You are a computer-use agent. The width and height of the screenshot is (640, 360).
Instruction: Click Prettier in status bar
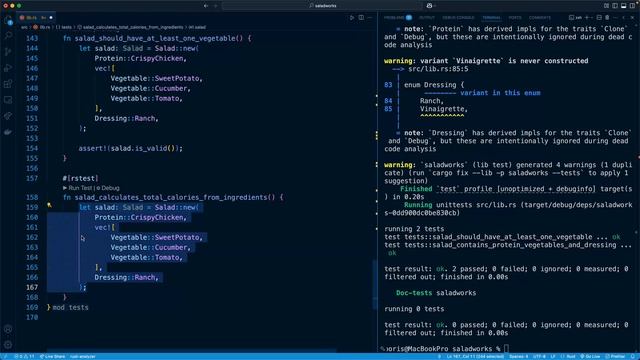(616, 356)
